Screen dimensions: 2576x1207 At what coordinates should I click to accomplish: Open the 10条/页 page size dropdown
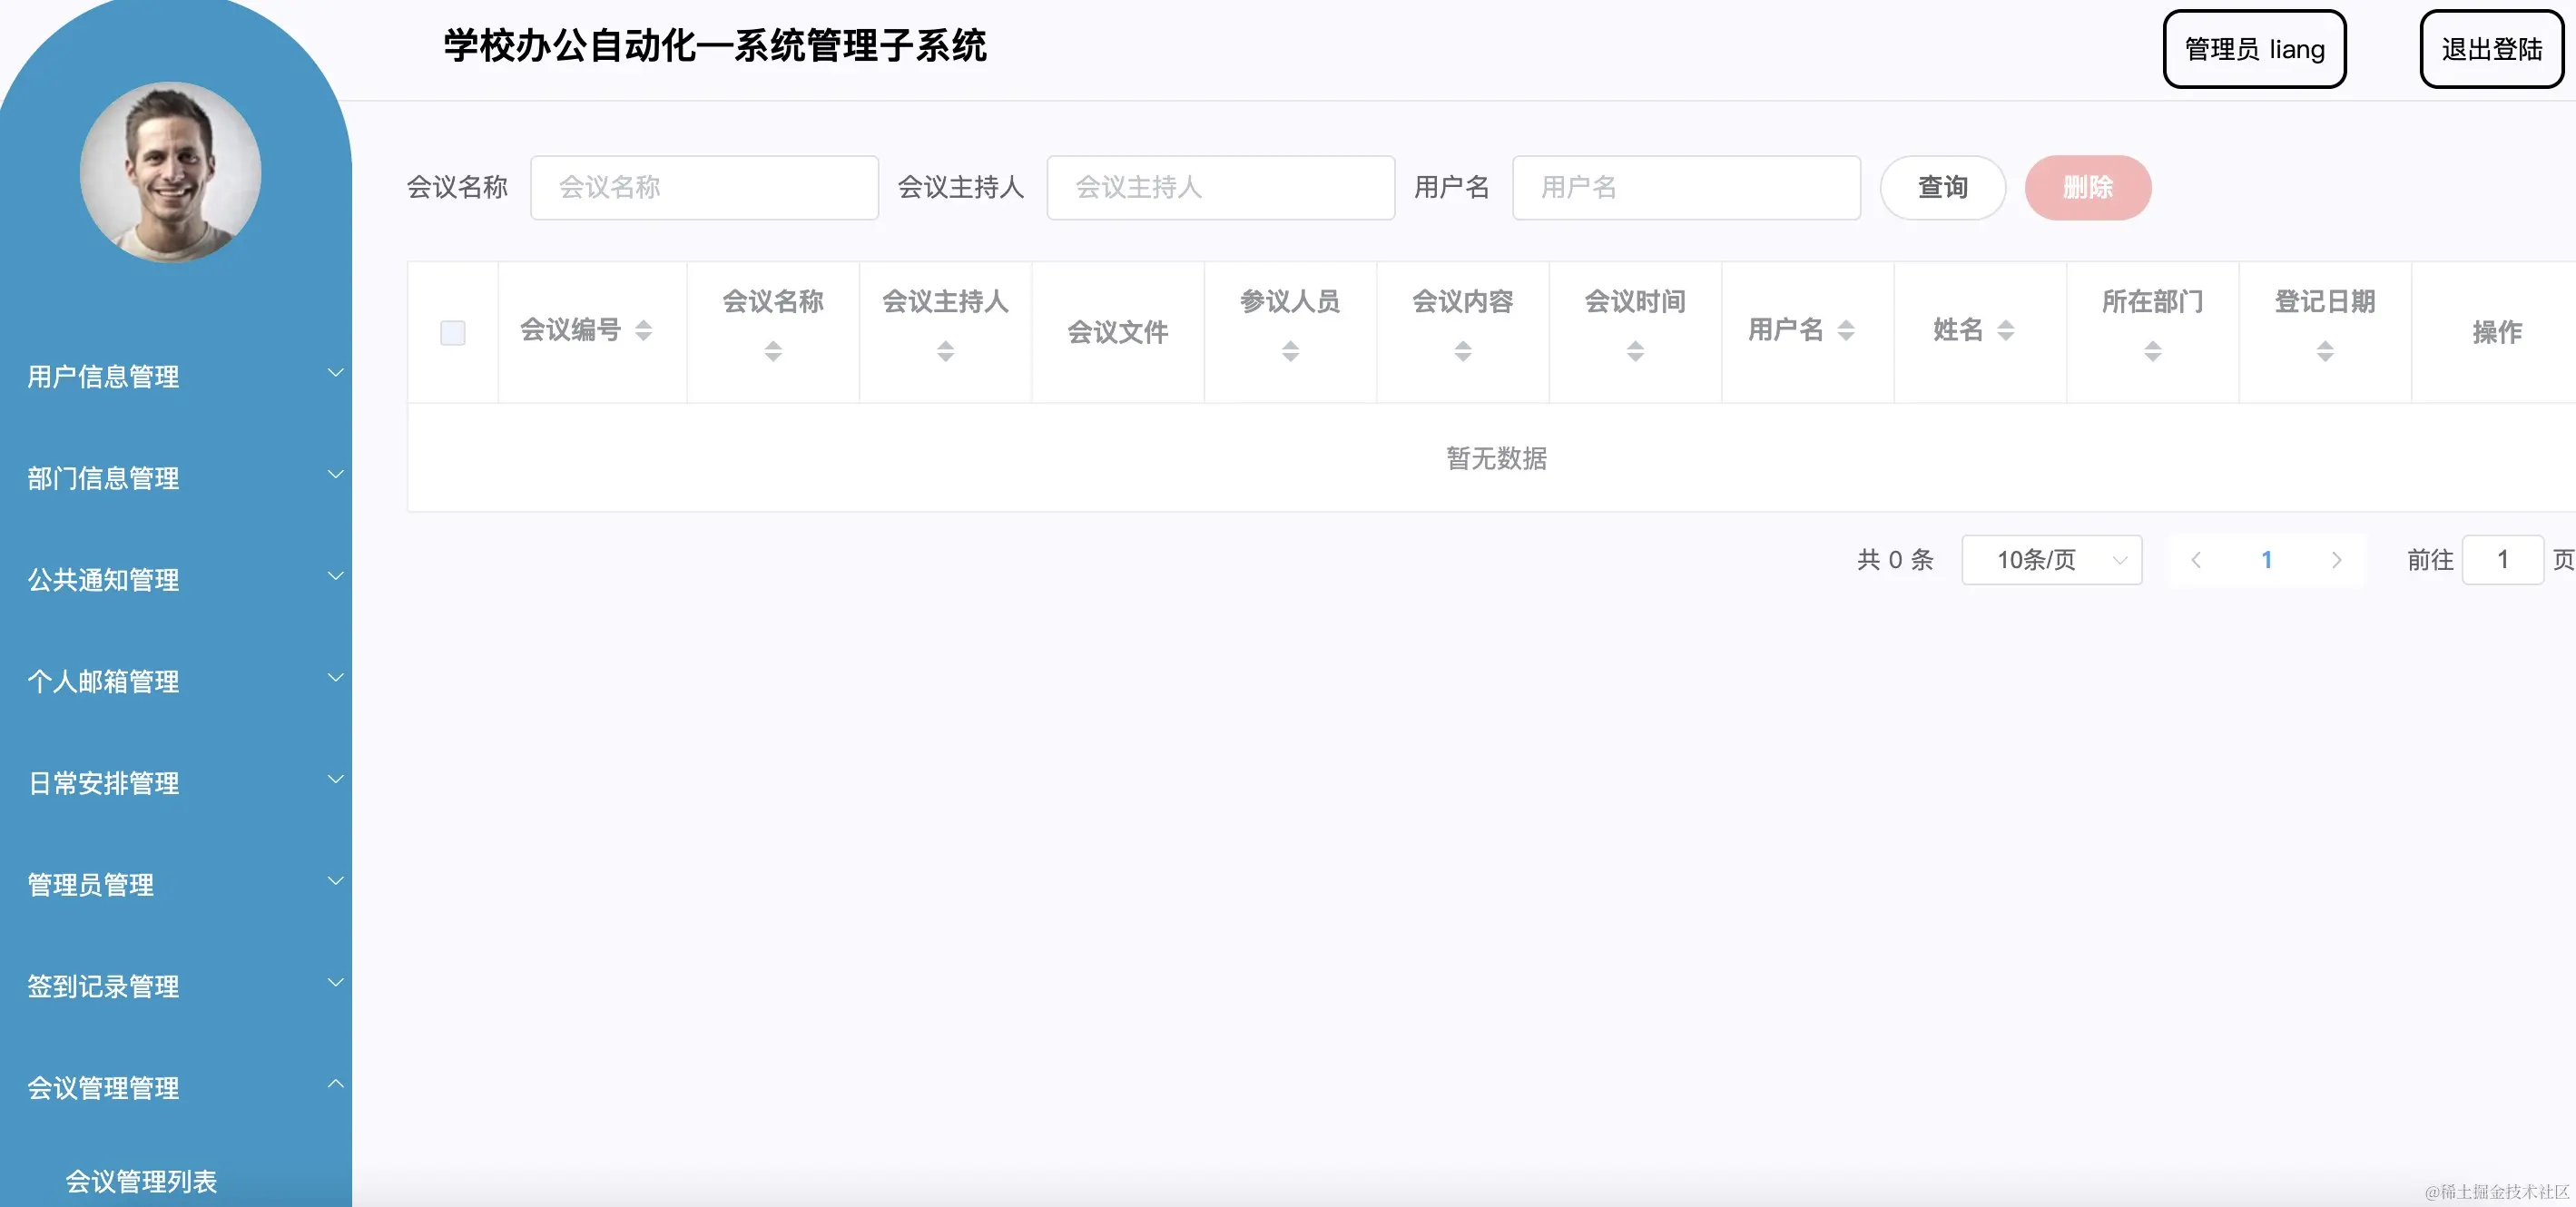coord(2051,560)
